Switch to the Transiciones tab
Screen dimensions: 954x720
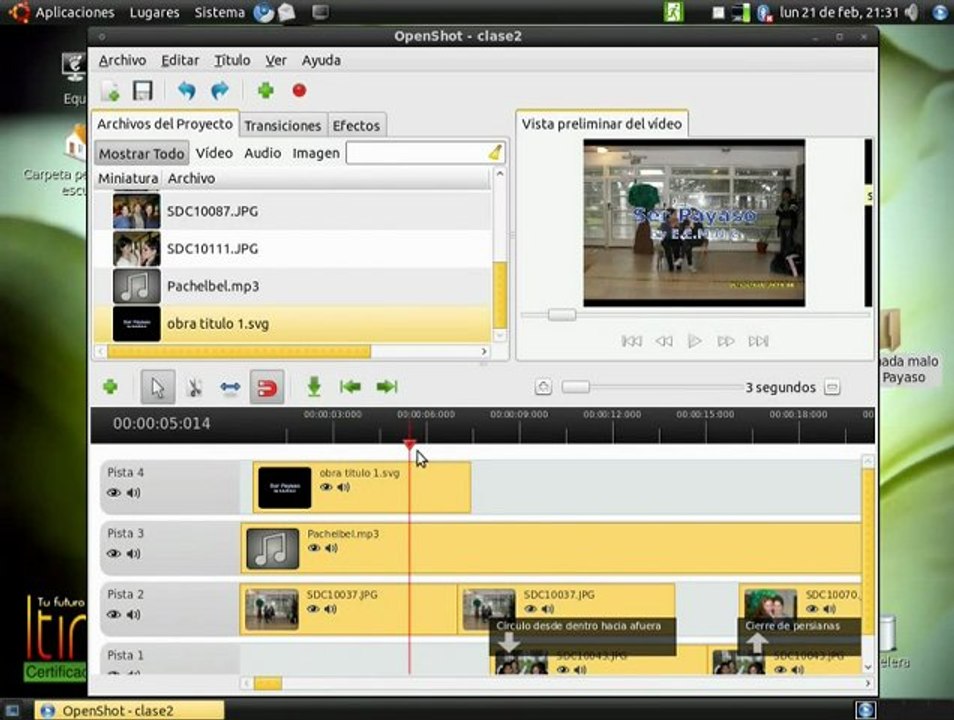[x=283, y=125]
